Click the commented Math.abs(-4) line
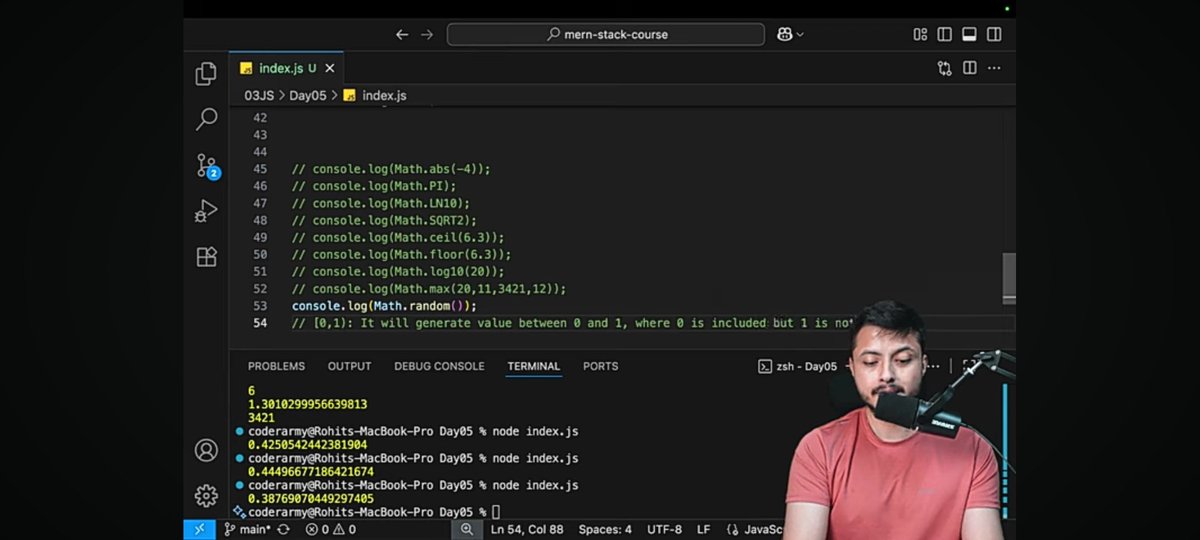Screen dimensions: 1200x540 [391, 169]
